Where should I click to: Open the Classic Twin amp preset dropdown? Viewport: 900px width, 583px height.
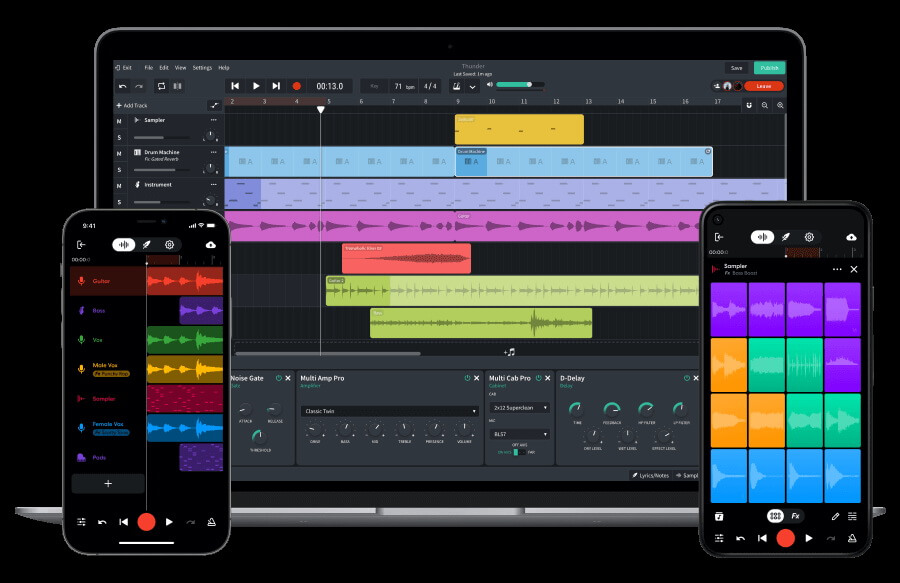[389, 411]
